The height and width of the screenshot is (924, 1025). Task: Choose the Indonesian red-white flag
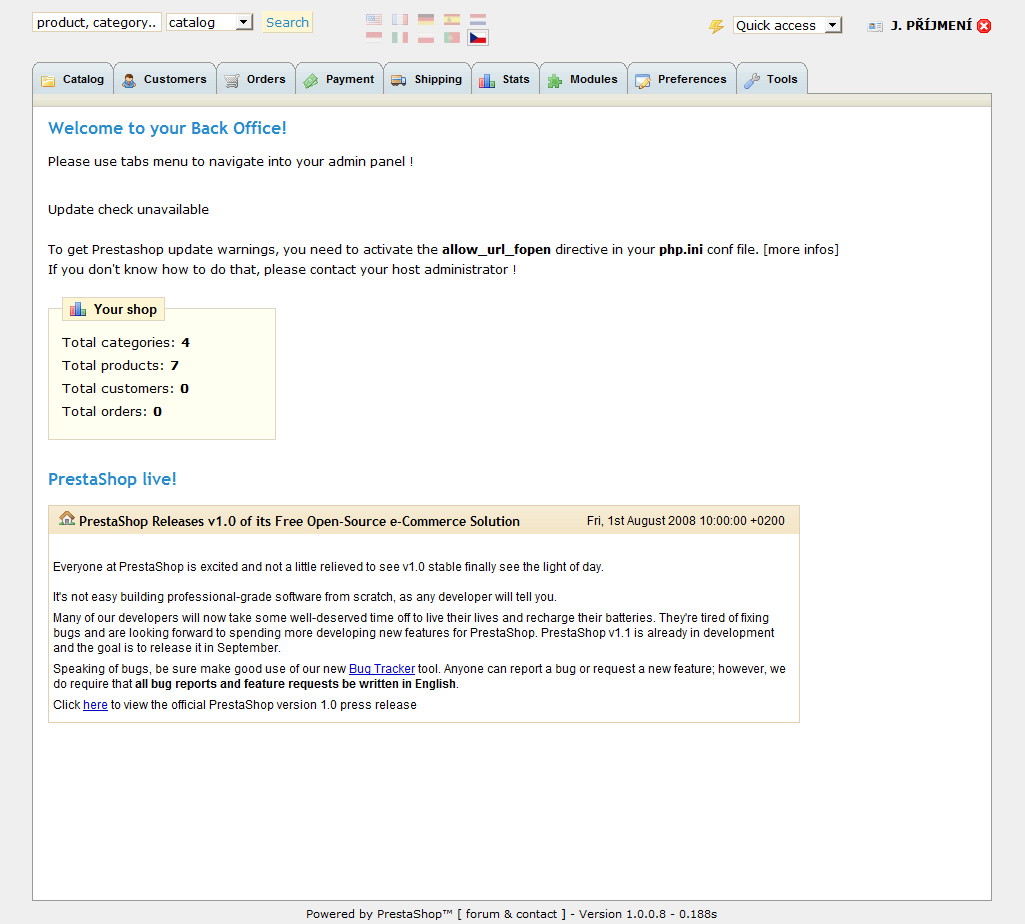click(374, 37)
